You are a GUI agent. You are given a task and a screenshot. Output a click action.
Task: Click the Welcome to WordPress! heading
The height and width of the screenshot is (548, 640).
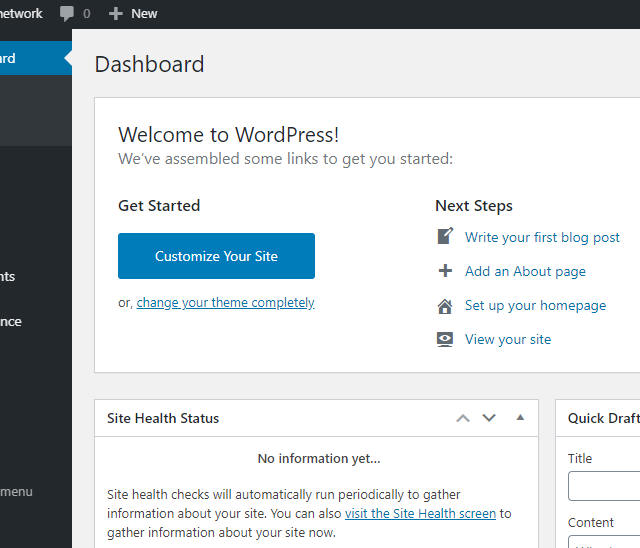pos(229,135)
